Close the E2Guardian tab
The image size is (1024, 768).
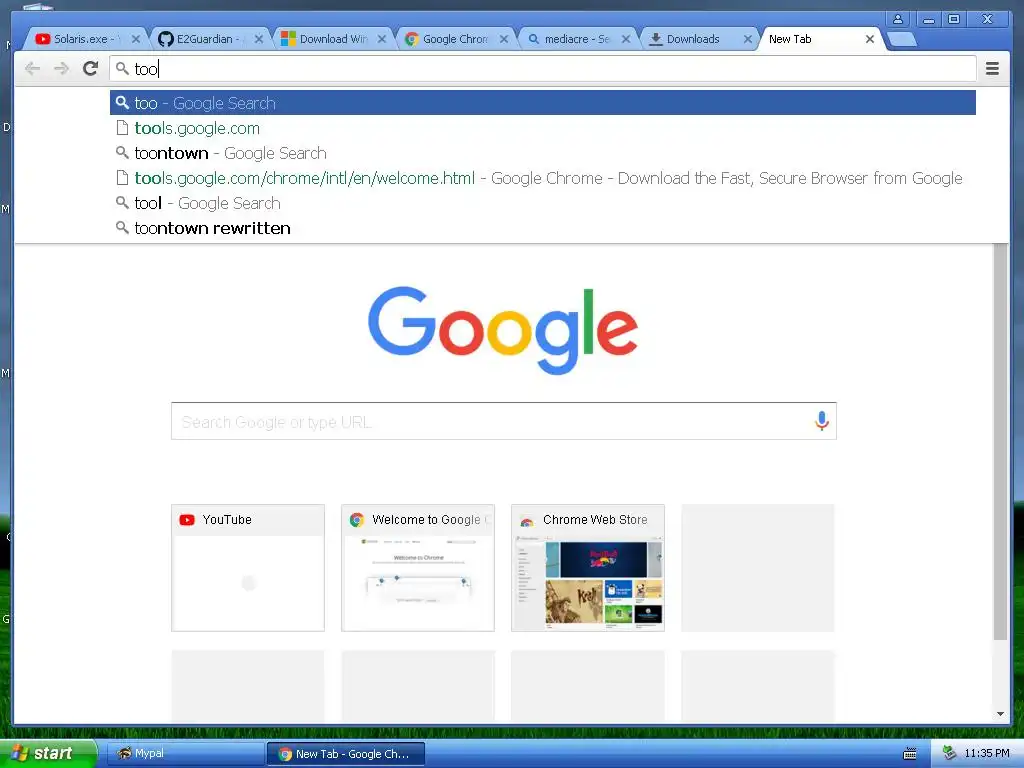point(259,39)
